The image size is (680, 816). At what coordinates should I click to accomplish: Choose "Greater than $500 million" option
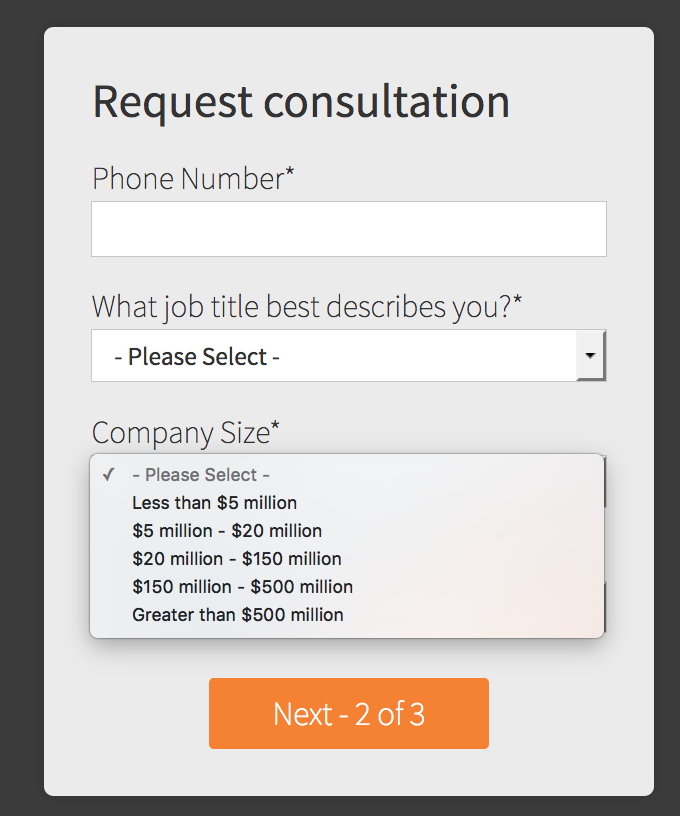click(238, 615)
